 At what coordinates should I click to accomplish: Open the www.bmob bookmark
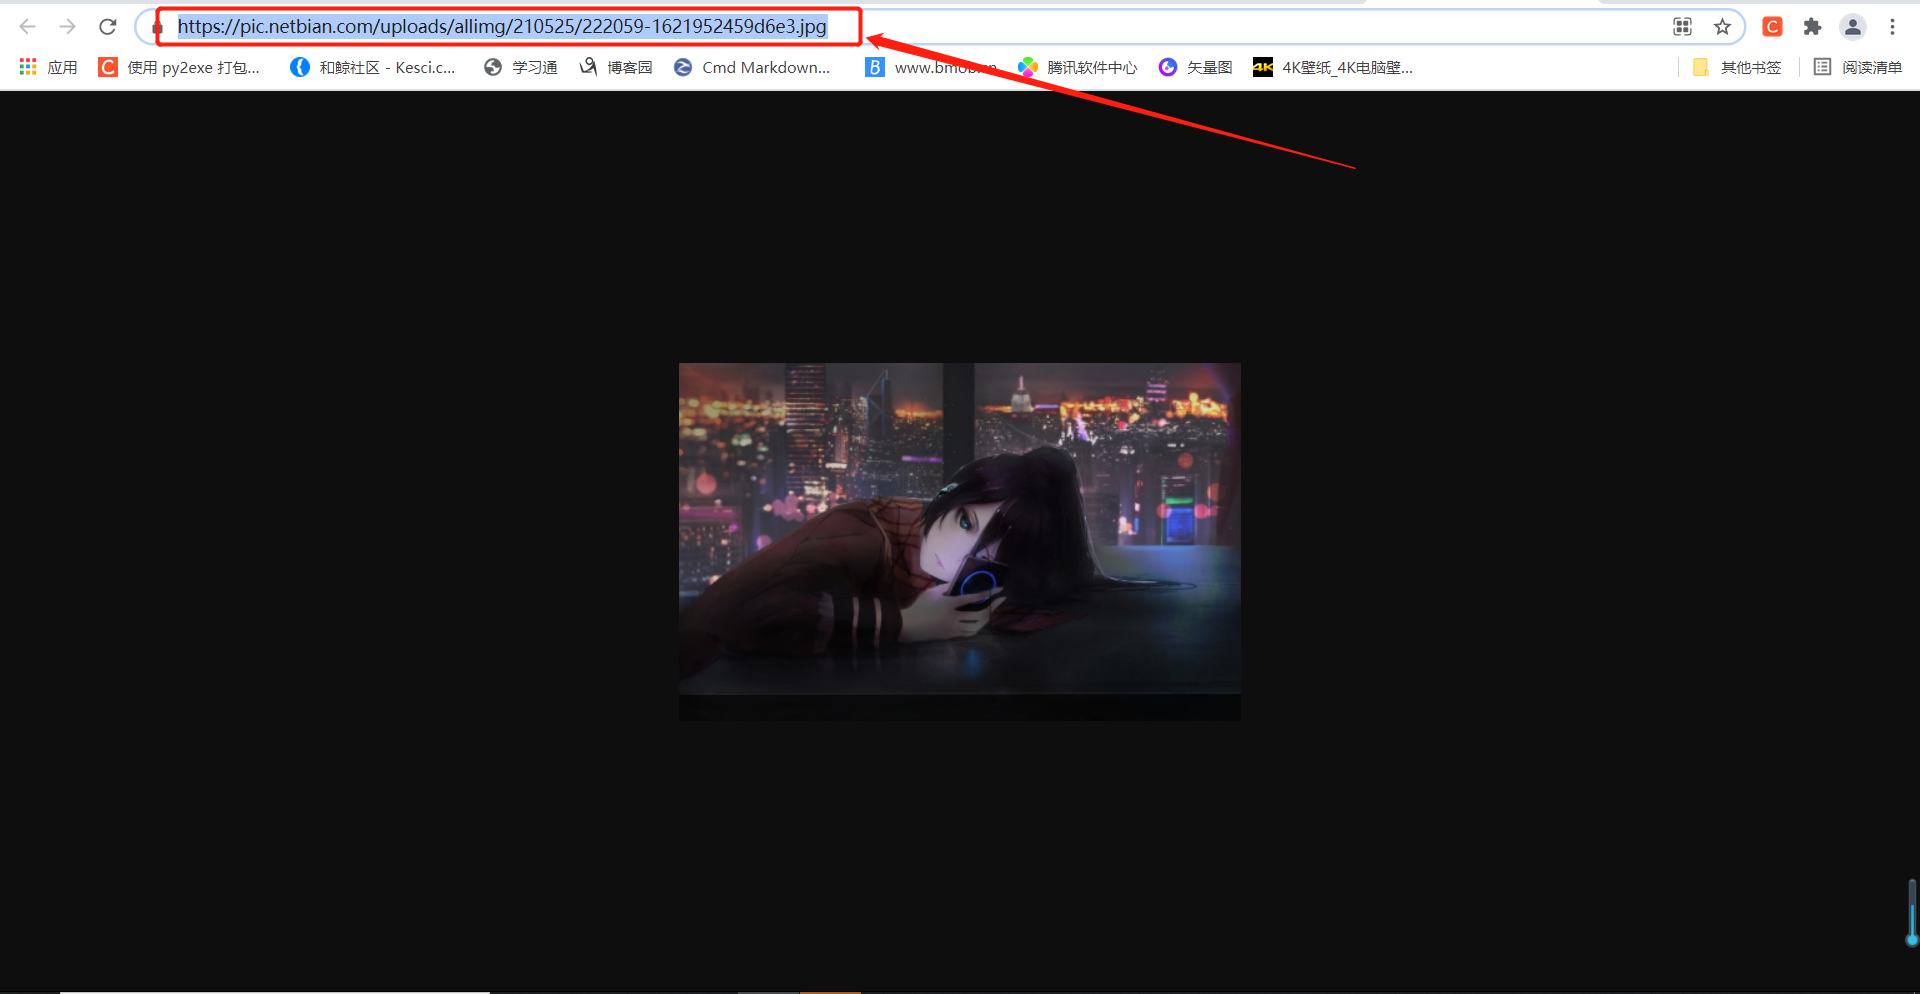[x=931, y=67]
